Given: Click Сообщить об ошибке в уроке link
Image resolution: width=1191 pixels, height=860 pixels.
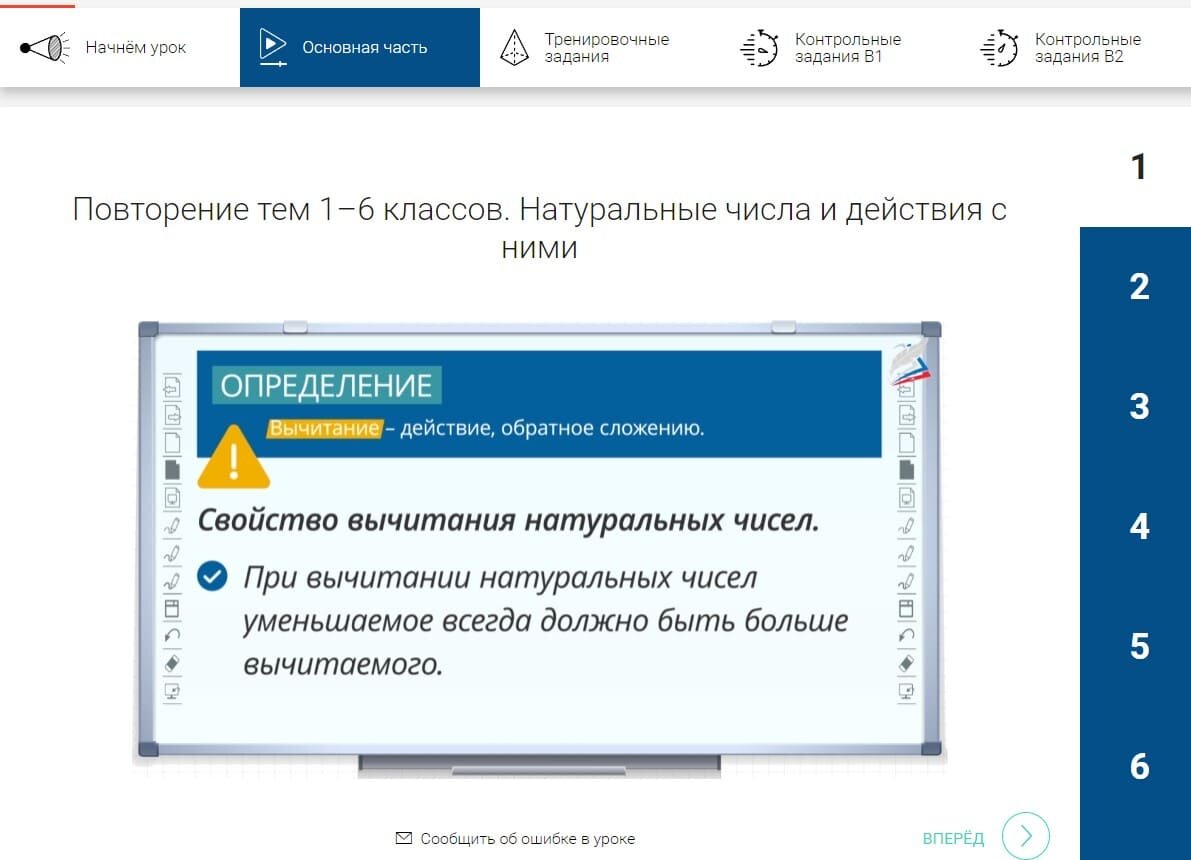Looking at the screenshot, I should (516, 839).
